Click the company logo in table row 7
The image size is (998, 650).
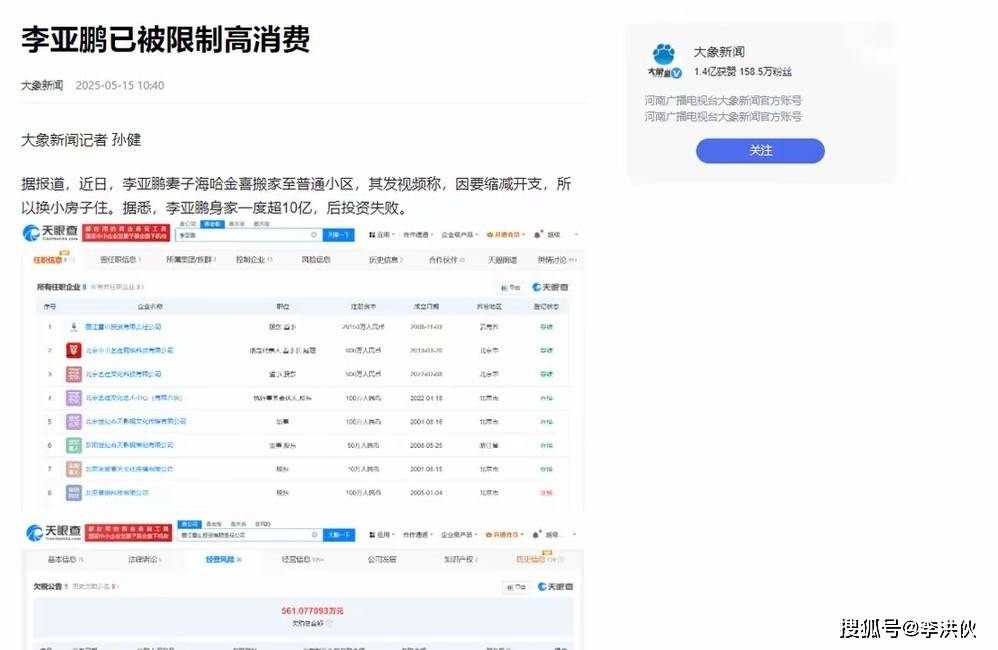point(74,469)
